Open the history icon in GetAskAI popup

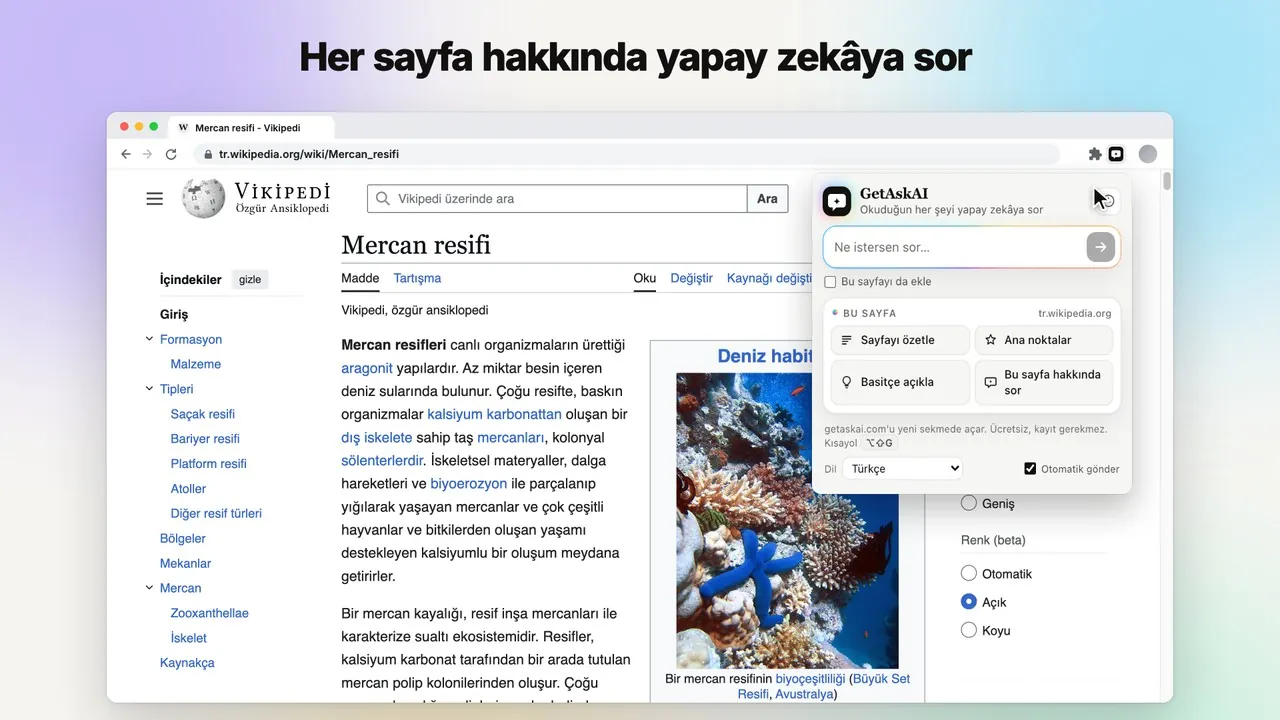1107,201
